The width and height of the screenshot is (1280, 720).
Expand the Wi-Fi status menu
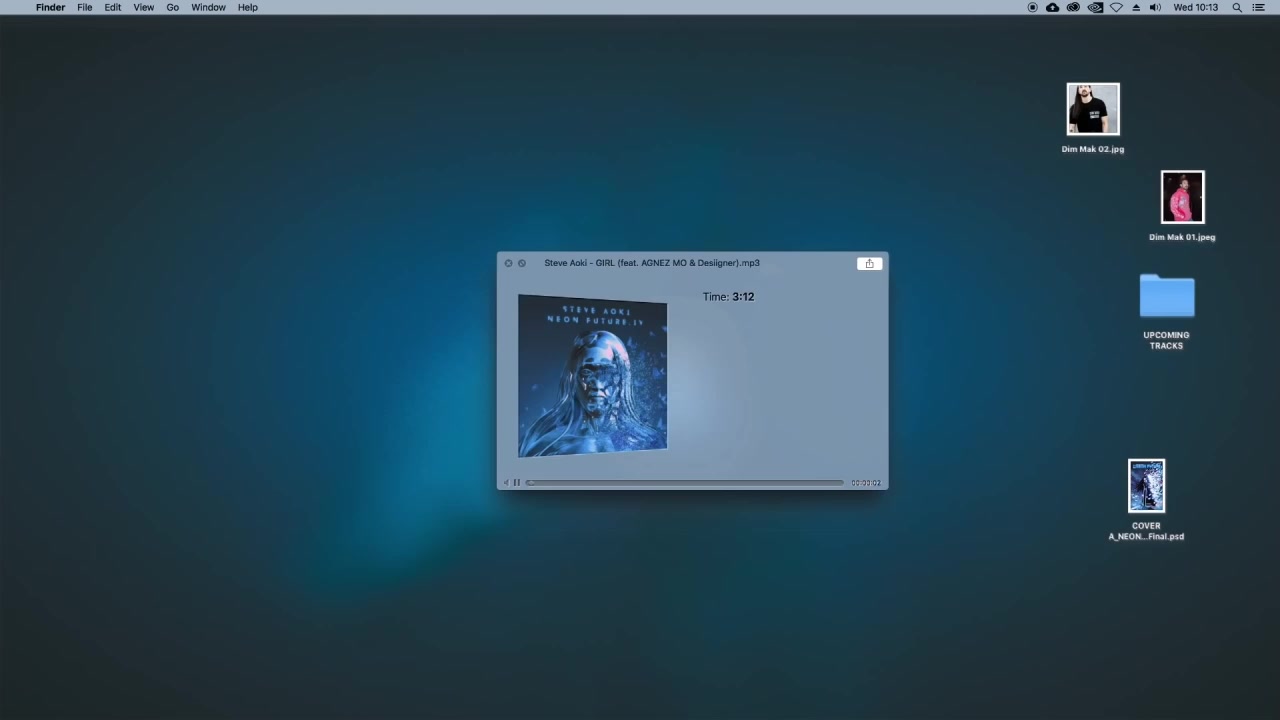(1116, 7)
